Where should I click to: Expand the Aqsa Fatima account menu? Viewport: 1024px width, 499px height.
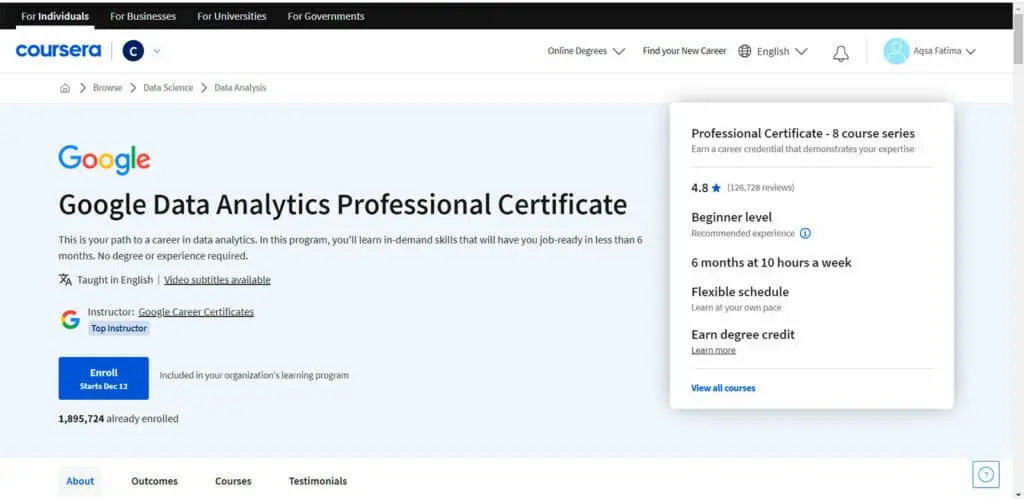(944, 51)
